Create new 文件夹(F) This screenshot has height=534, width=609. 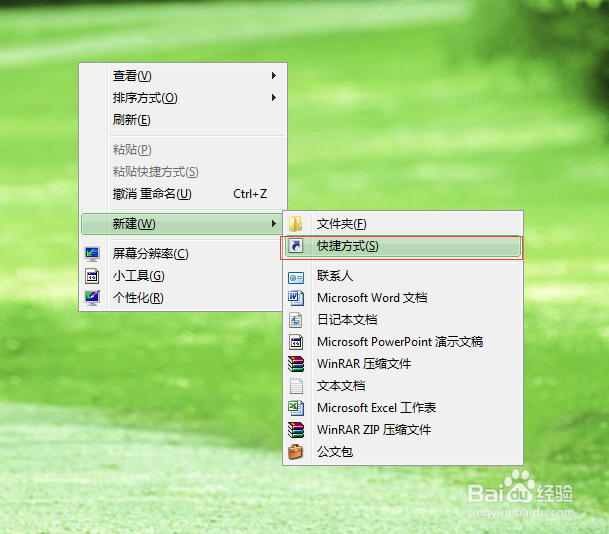(x=403, y=224)
